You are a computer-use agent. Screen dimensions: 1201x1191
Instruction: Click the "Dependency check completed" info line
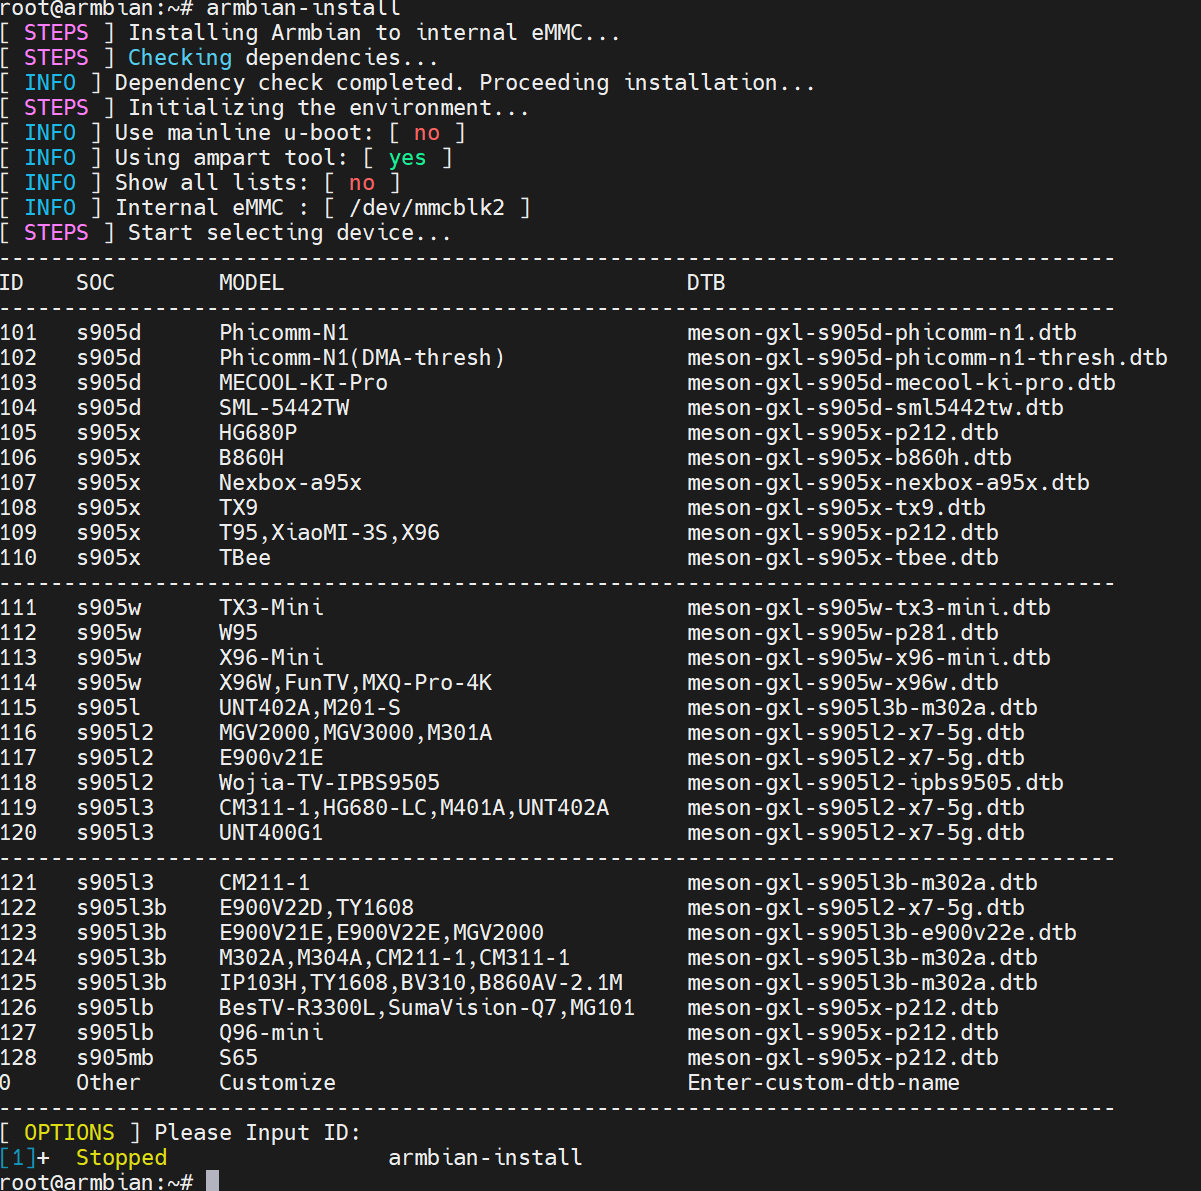[465, 83]
